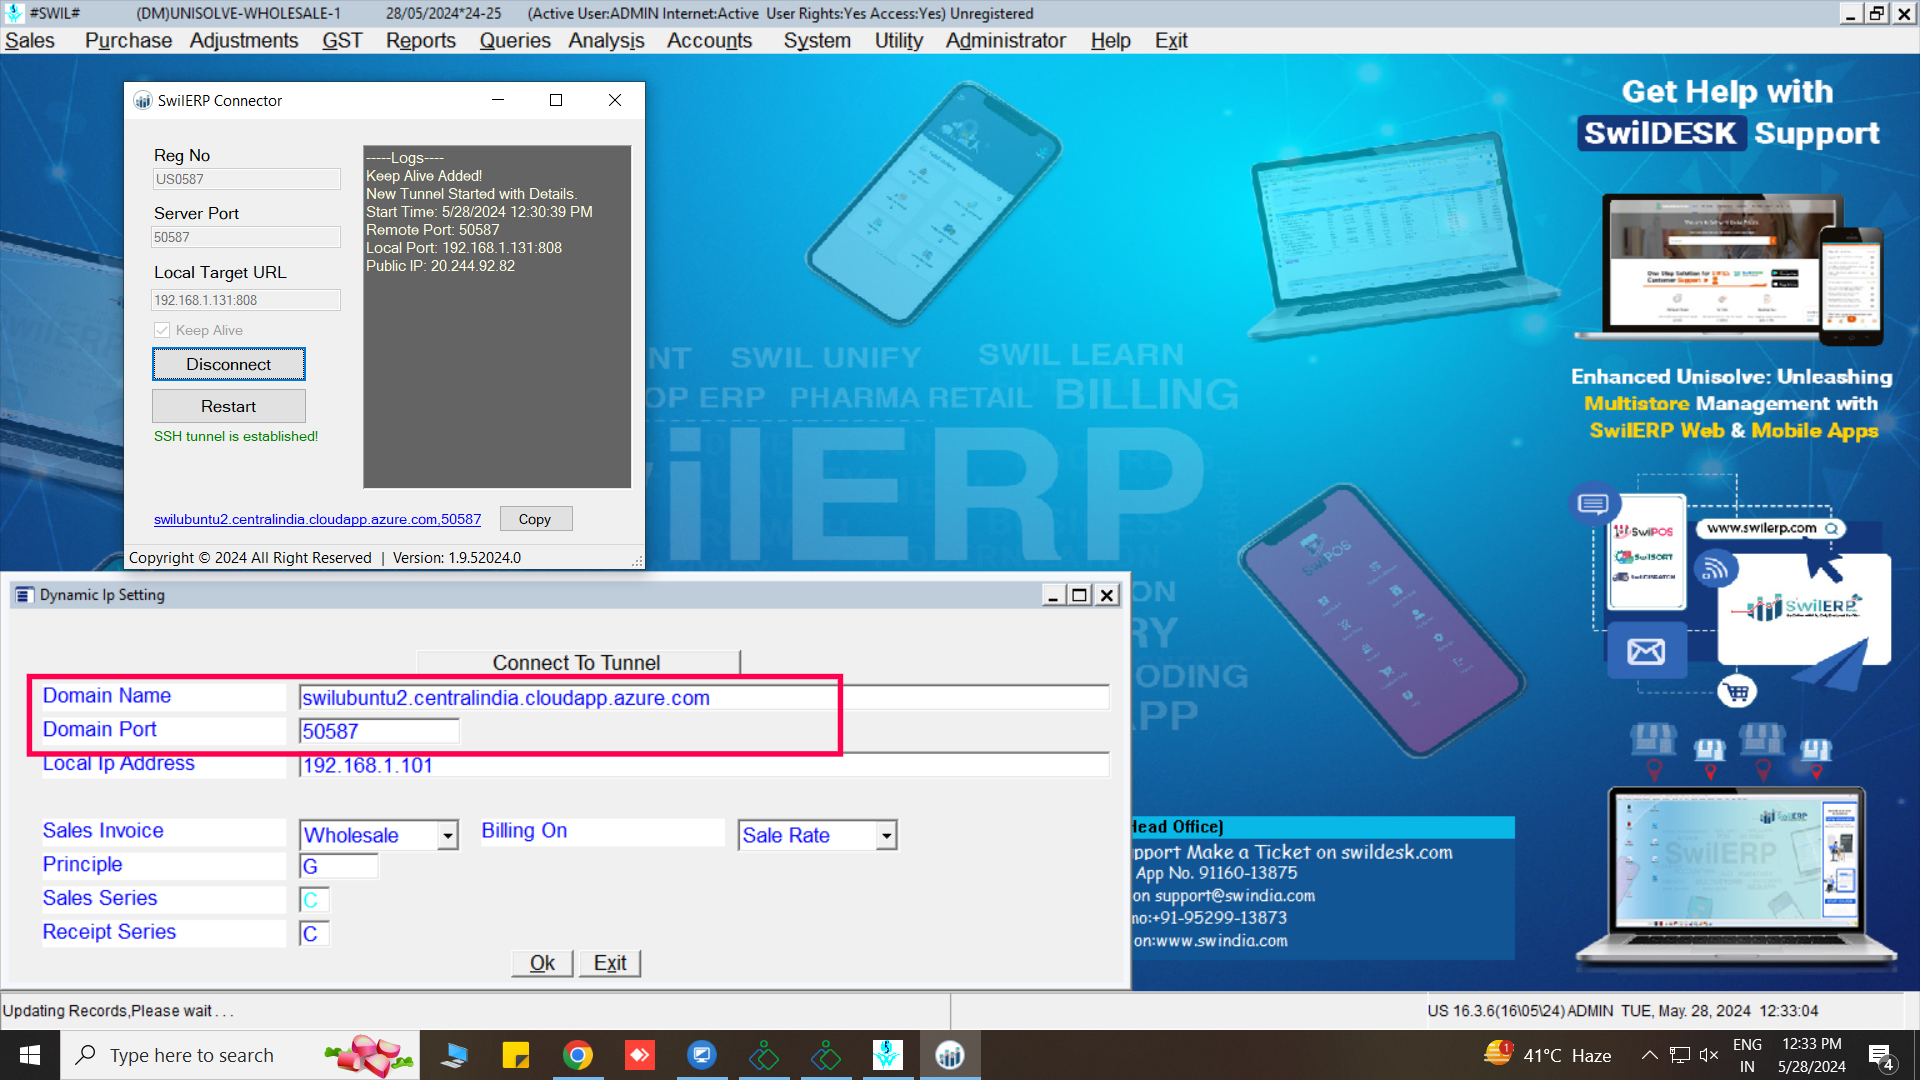Open the notification center icon
This screenshot has width=1920, height=1080.
coord(1881,1056)
